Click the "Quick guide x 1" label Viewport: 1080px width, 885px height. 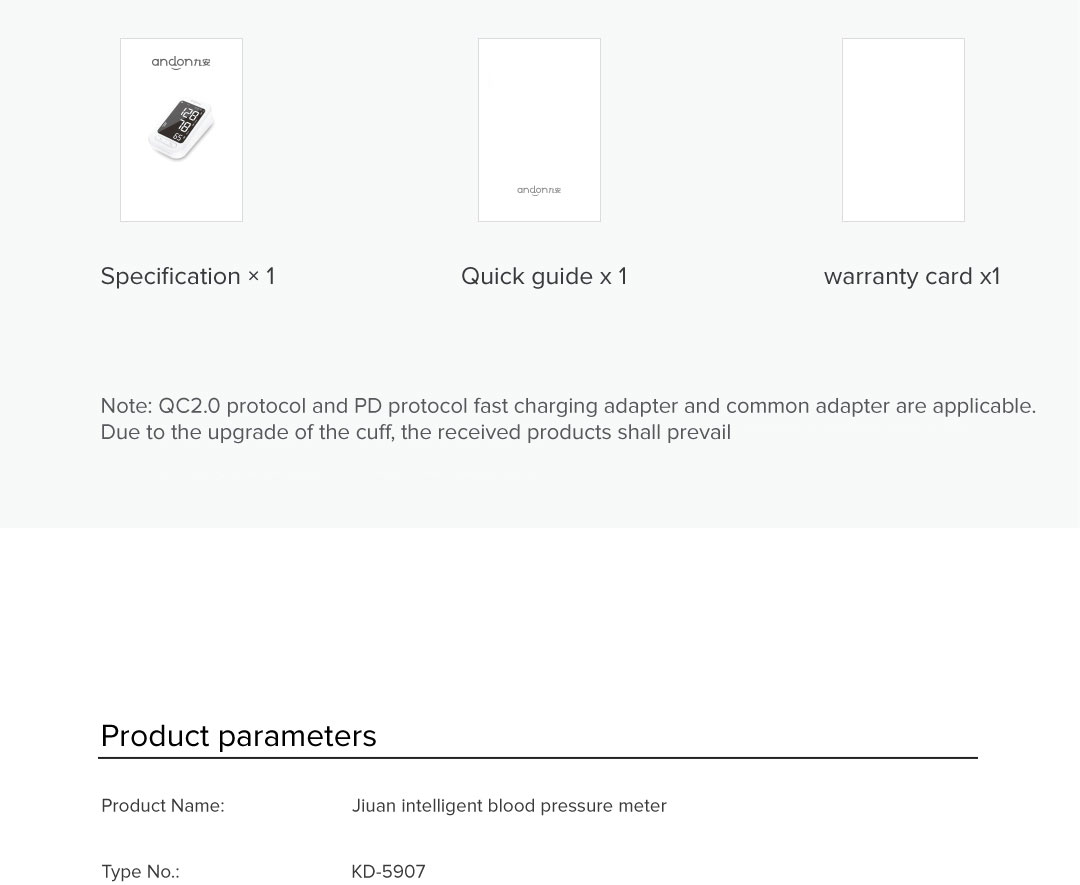(x=544, y=276)
